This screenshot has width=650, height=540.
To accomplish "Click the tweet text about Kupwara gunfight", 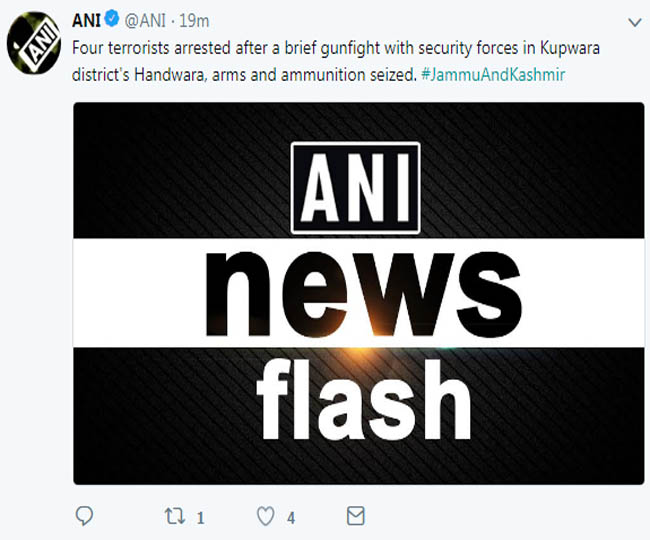I will coord(336,61).
